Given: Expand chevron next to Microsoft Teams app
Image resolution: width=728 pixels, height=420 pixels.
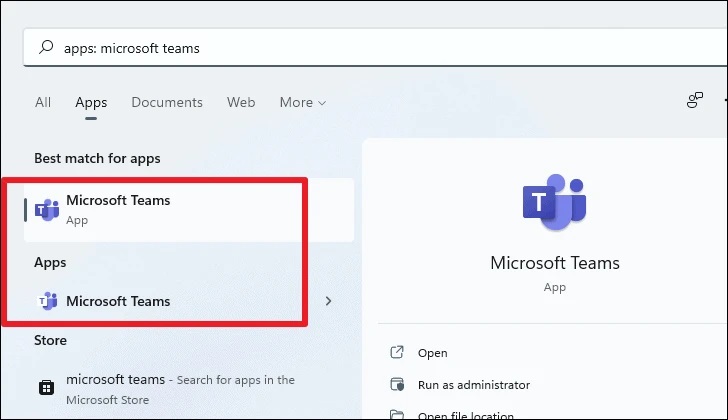Looking at the screenshot, I should point(328,301).
